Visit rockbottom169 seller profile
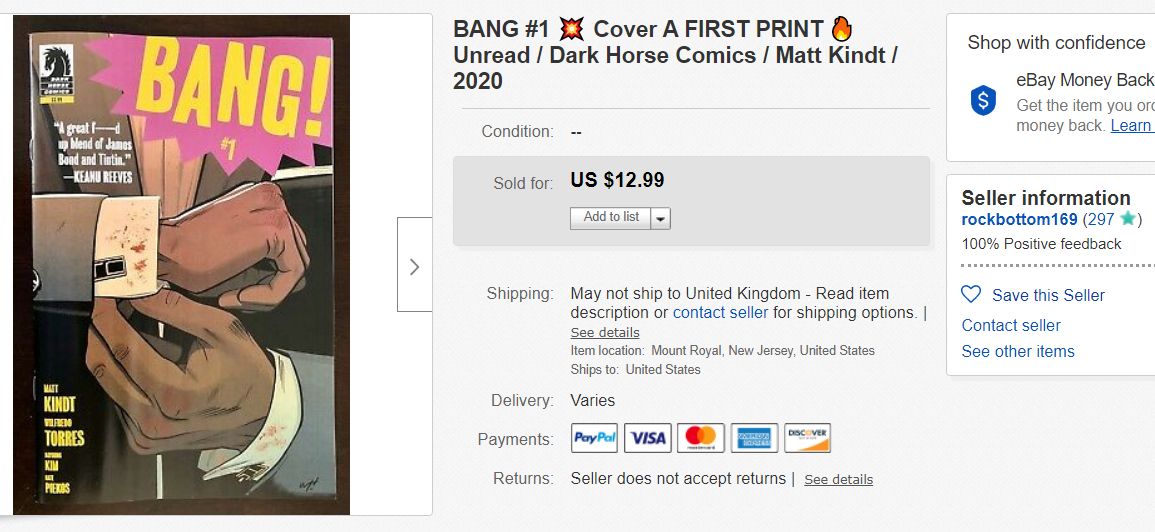Image resolution: width=1155 pixels, height=532 pixels. (1019, 219)
